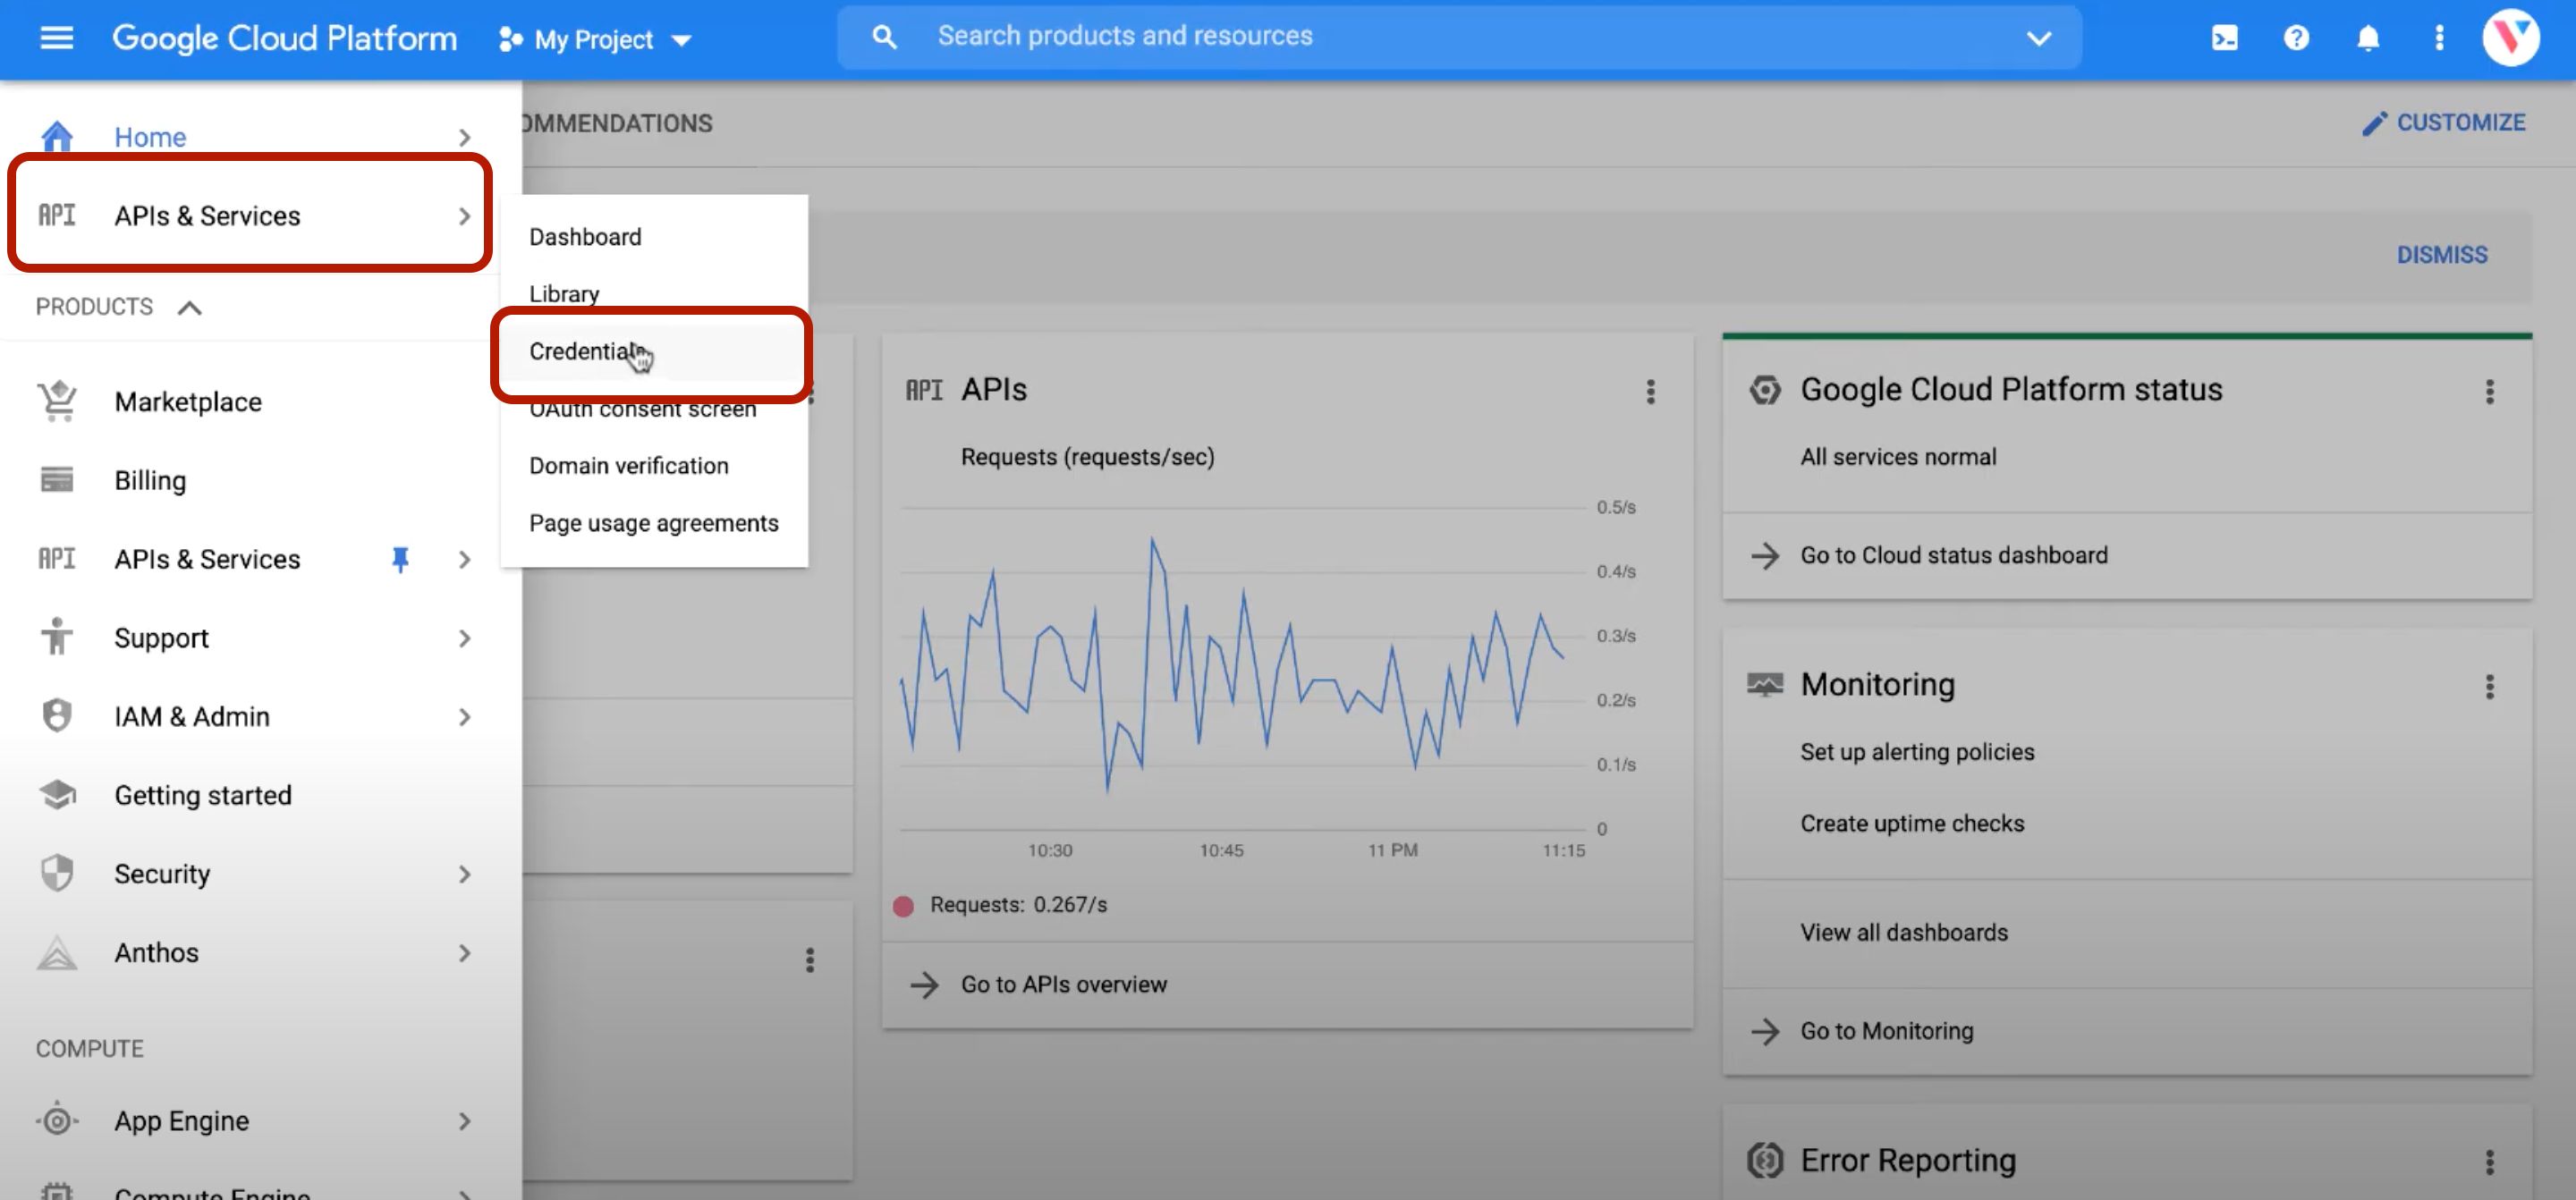2576x1200 pixels.
Task: Choose Domain verification menu item
Action: pyautogui.click(x=628, y=466)
